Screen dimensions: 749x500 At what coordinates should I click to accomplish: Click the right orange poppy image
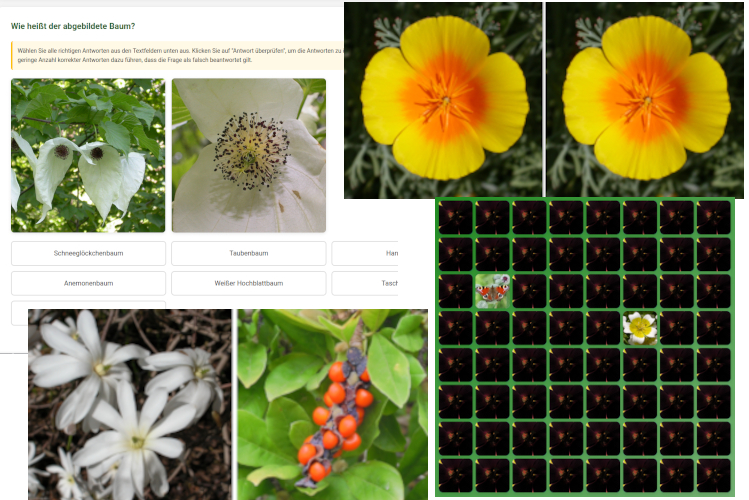click(645, 98)
